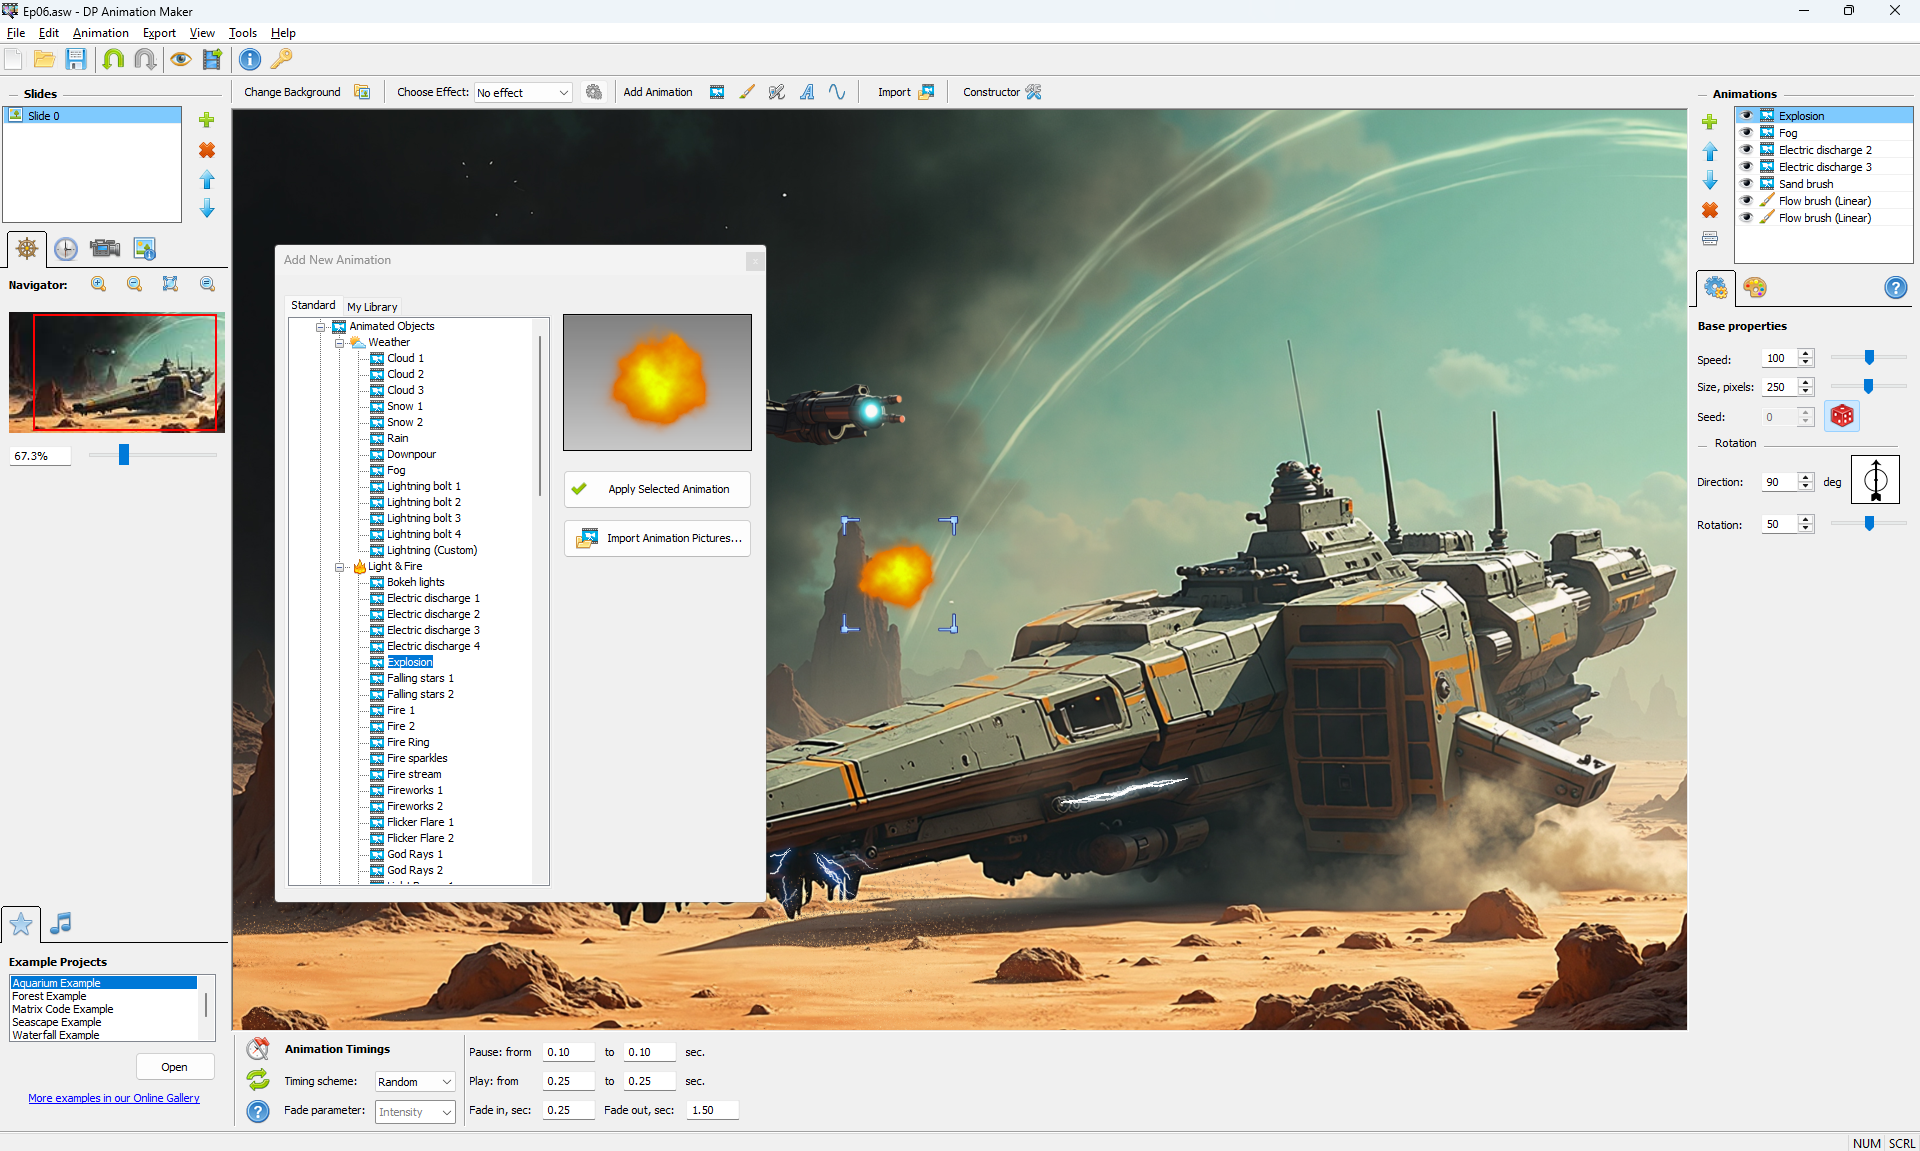
Task: Click the Speed slider handle
Action: pyautogui.click(x=1869, y=358)
